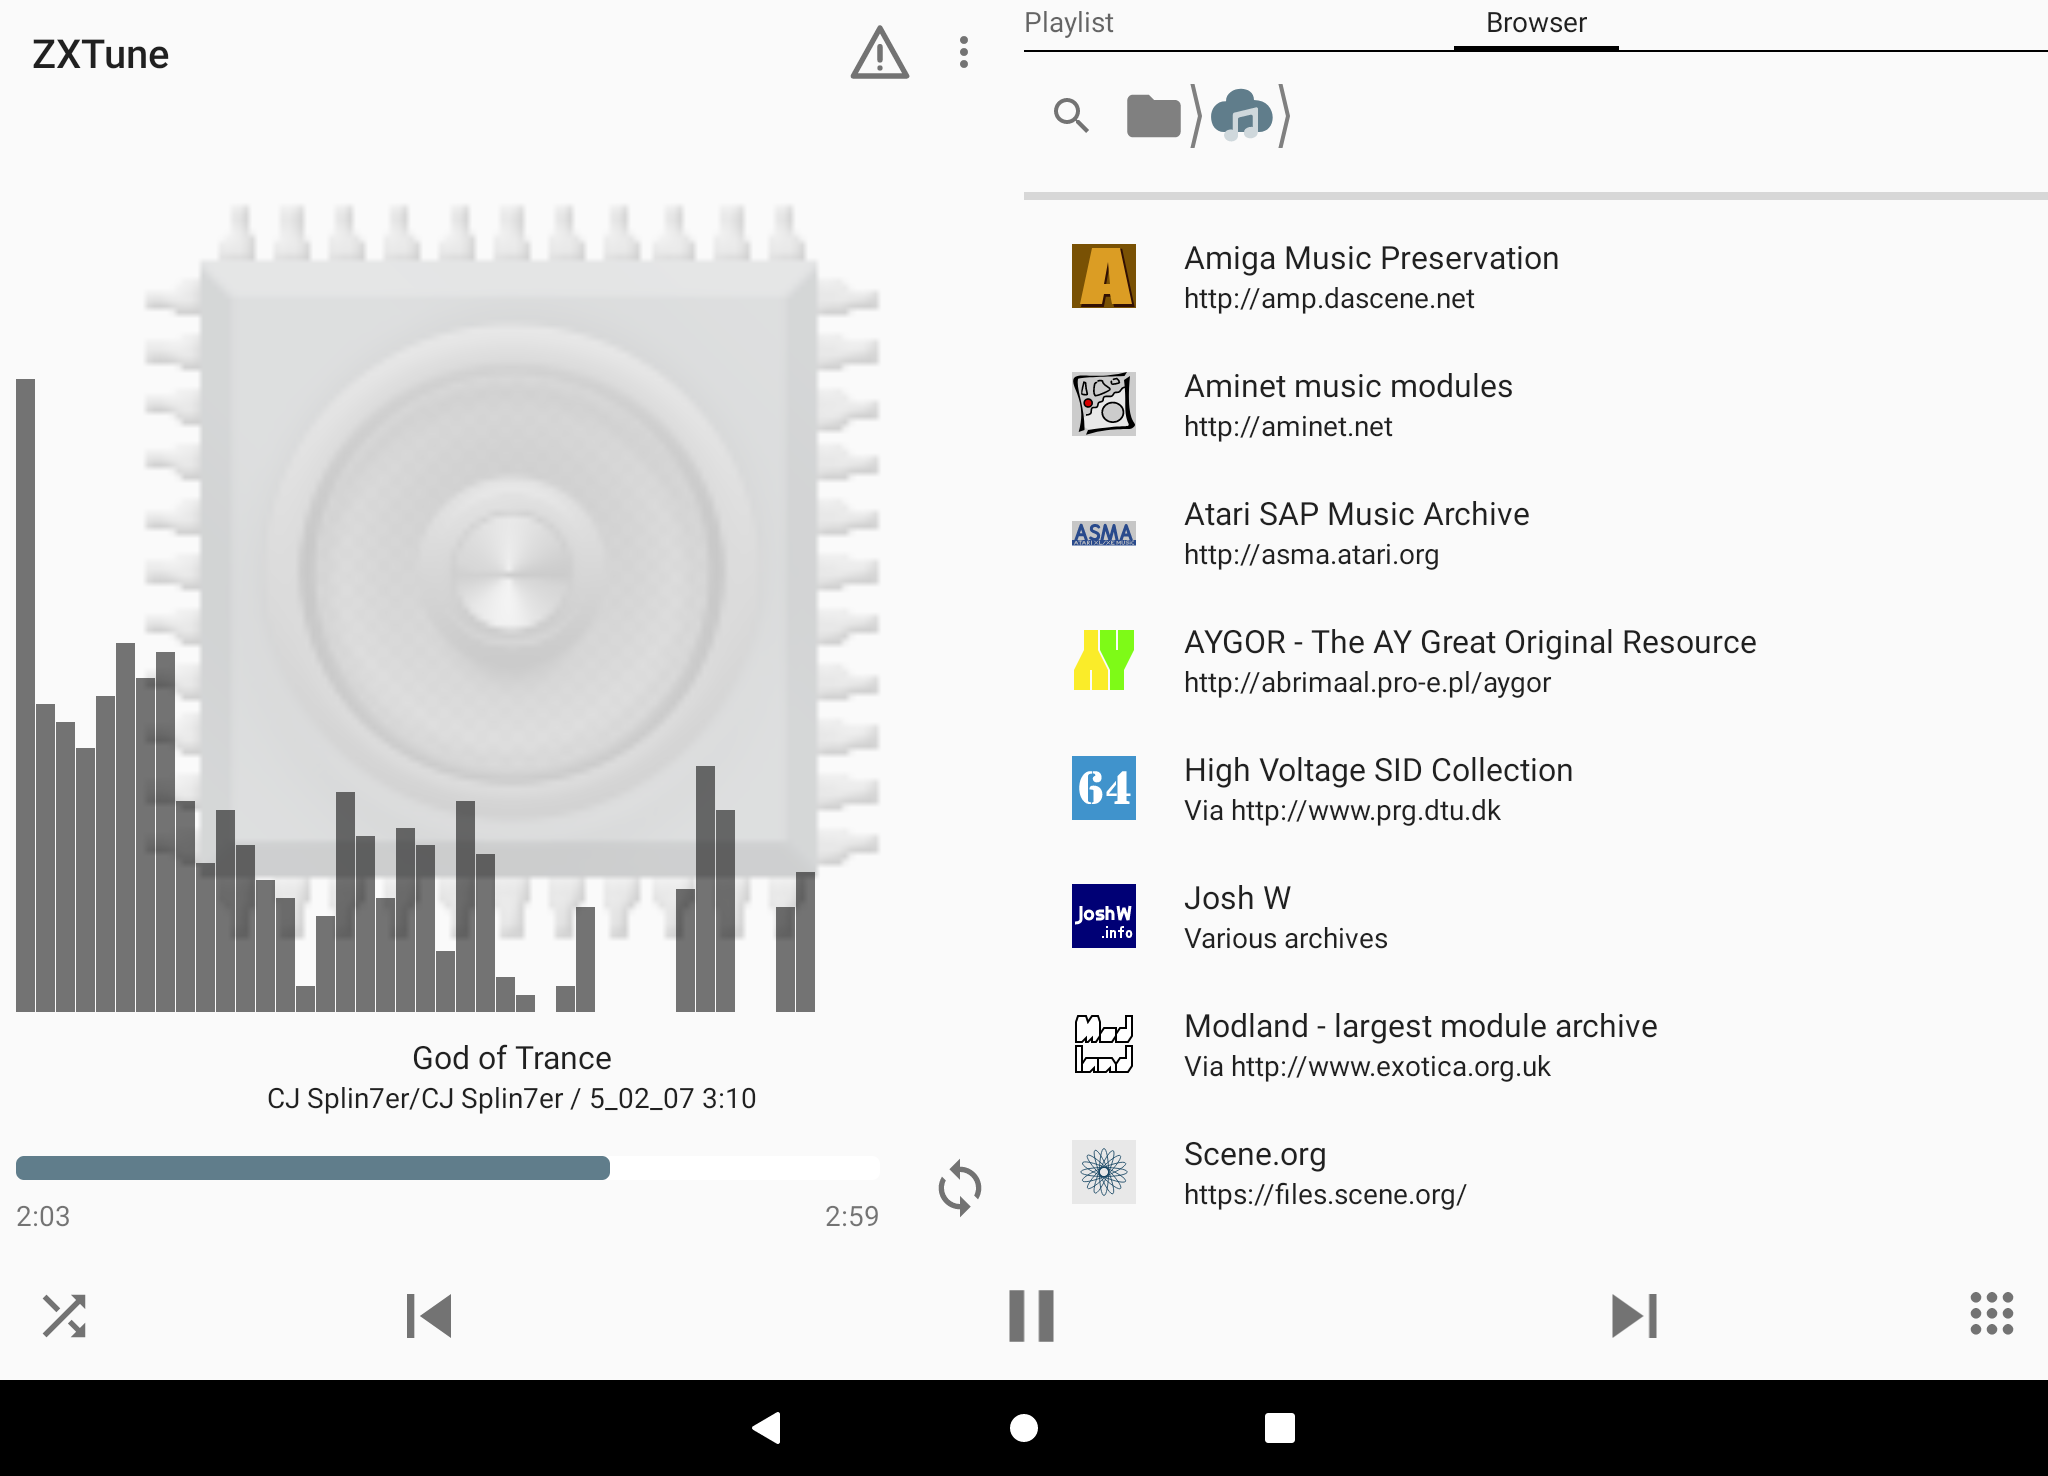The width and height of the screenshot is (2048, 1476).
Task: Click the Amiga Music Preservation logo
Action: click(x=1104, y=276)
